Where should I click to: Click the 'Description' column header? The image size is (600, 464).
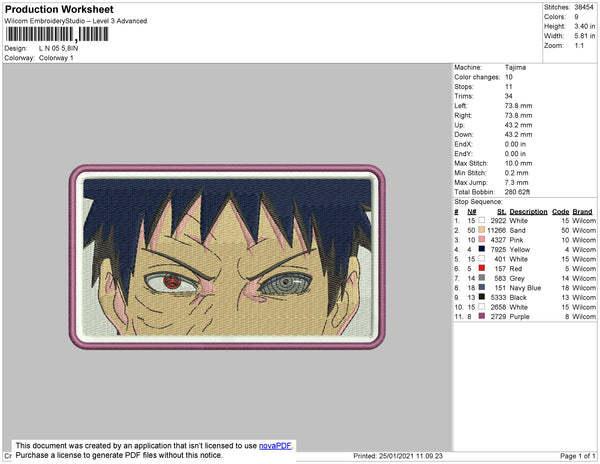click(x=528, y=212)
